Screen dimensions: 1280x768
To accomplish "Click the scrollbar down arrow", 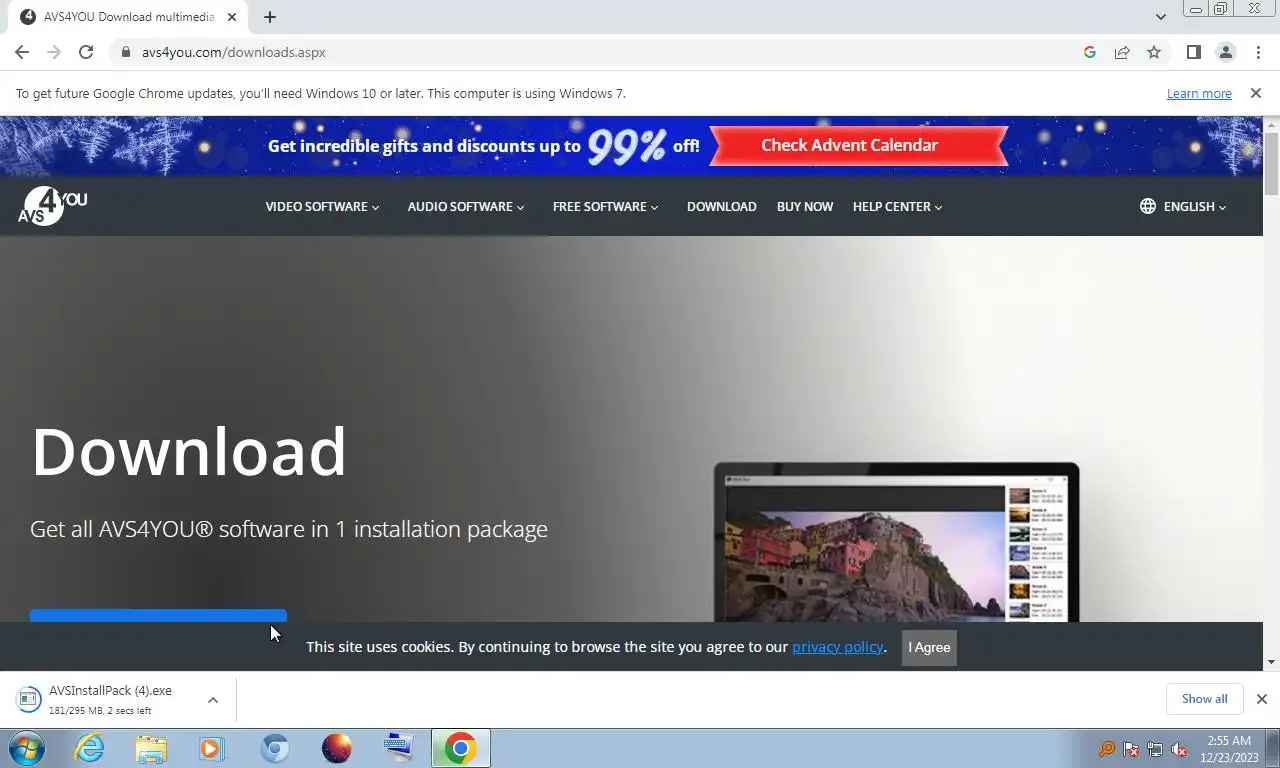I will [1271, 662].
